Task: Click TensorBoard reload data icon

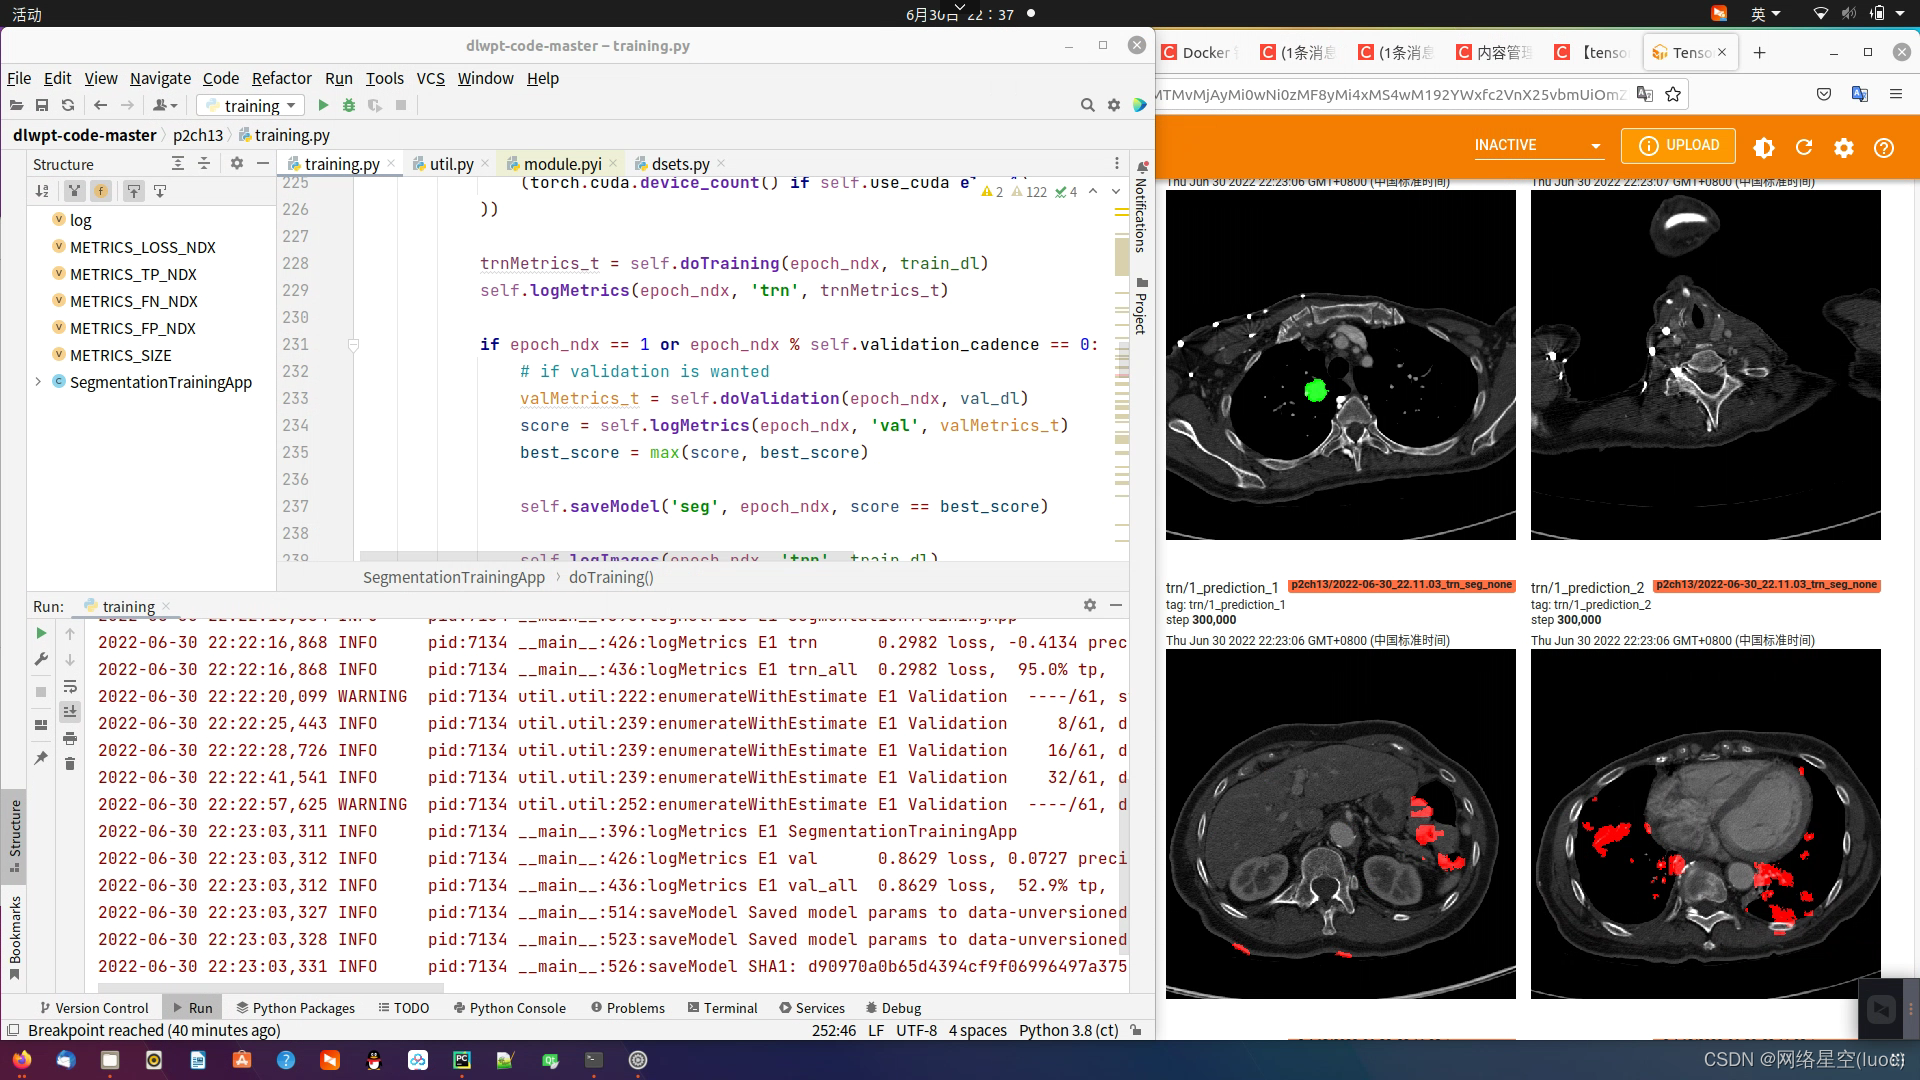Action: click(1804, 147)
